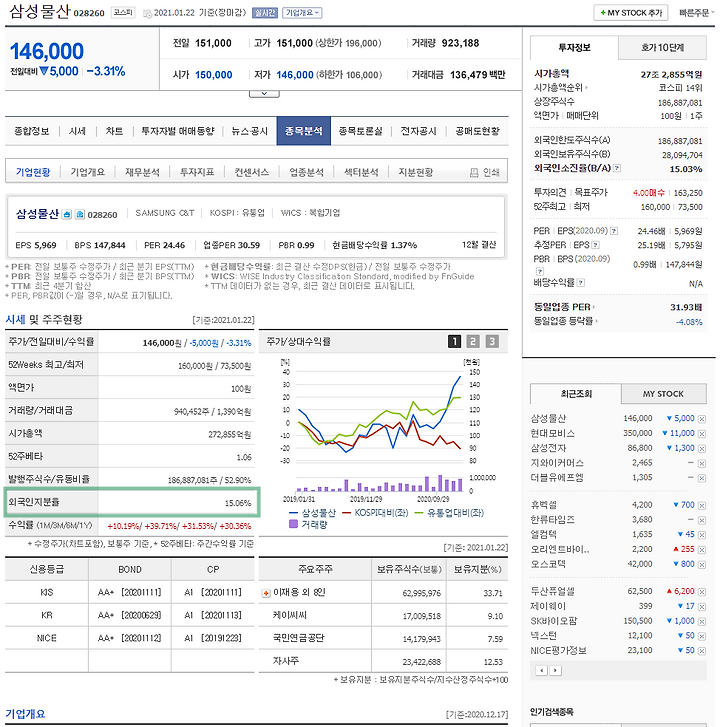Open the 종목토론실 tab
The width and height of the screenshot is (720, 727).
coord(361,131)
